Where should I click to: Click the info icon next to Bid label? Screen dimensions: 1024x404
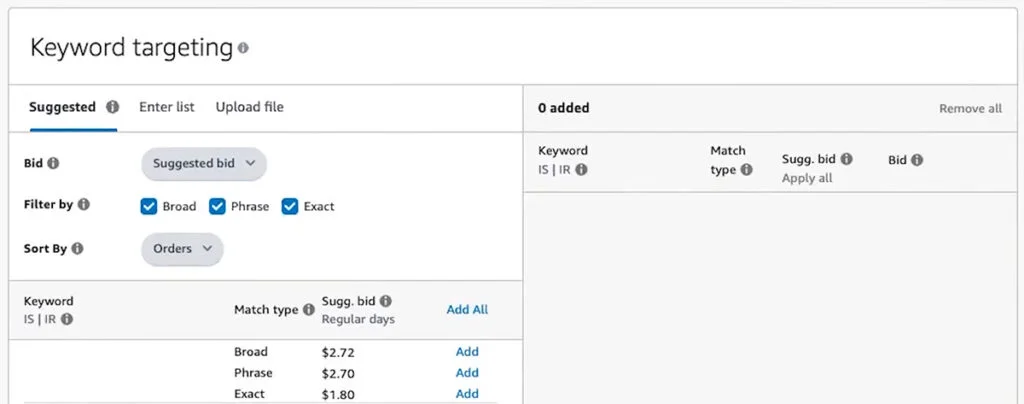point(53,163)
